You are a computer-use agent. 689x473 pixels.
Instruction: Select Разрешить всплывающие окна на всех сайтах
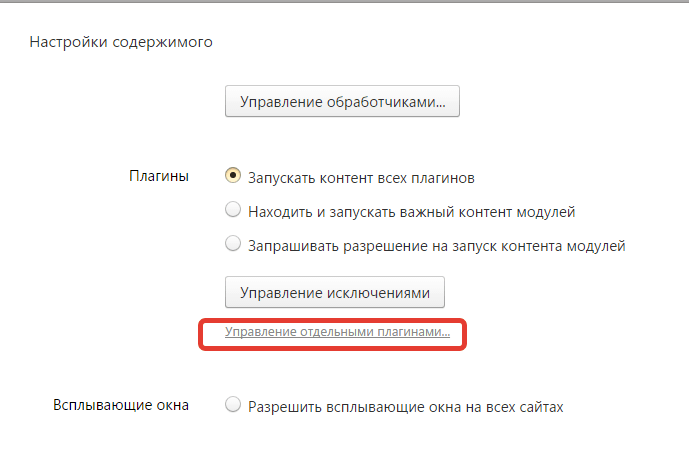pos(233,405)
